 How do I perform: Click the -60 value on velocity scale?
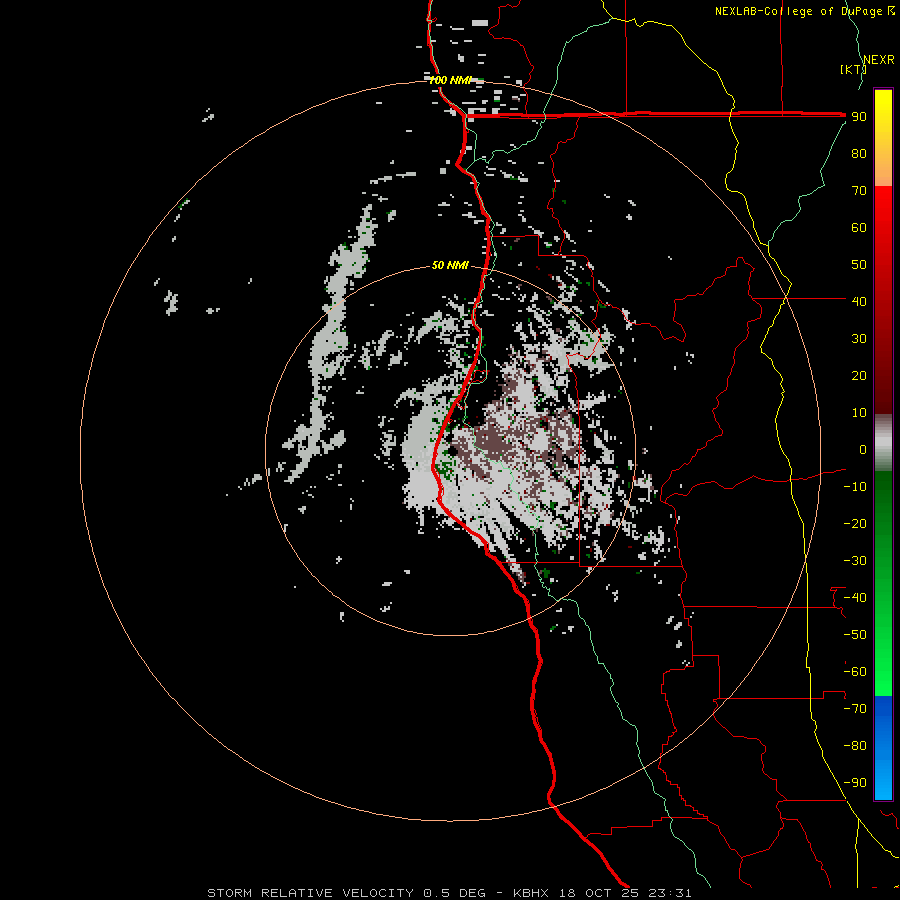pyautogui.click(x=855, y=672)
